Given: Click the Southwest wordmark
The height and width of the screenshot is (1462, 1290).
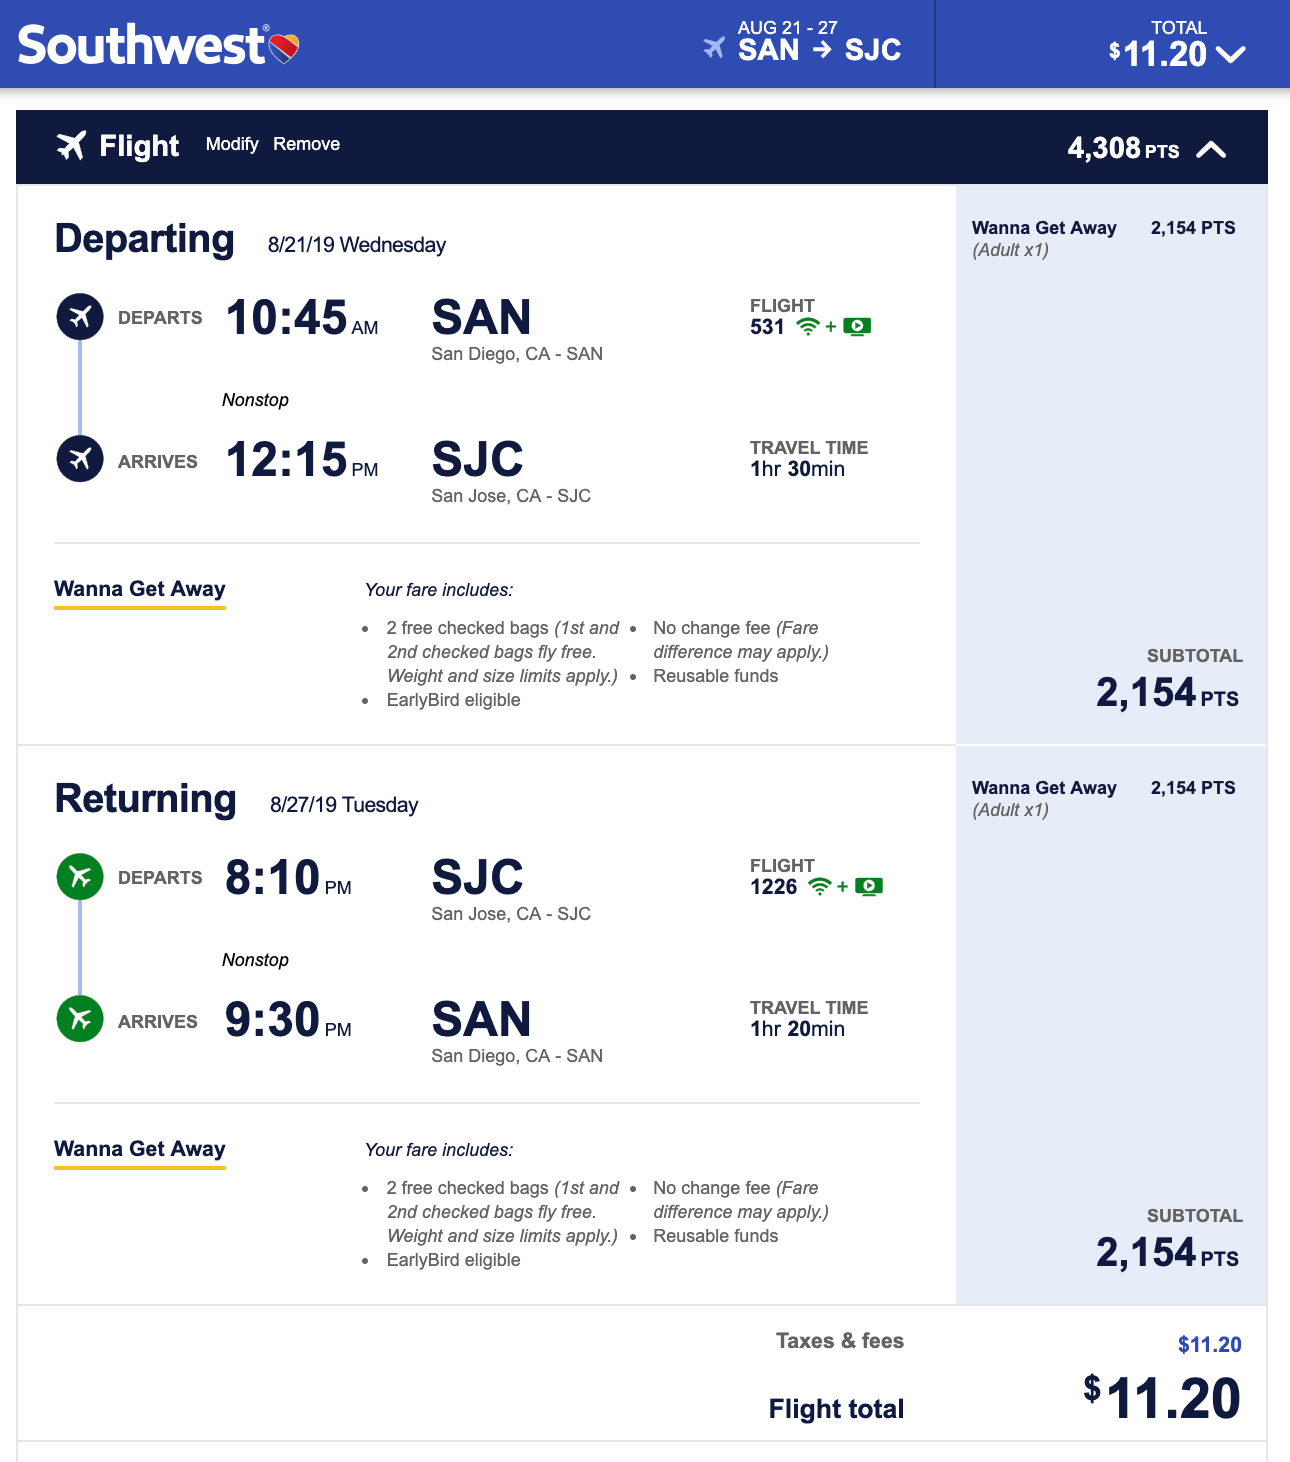Looking at the screenshot, I should point(141,46).
